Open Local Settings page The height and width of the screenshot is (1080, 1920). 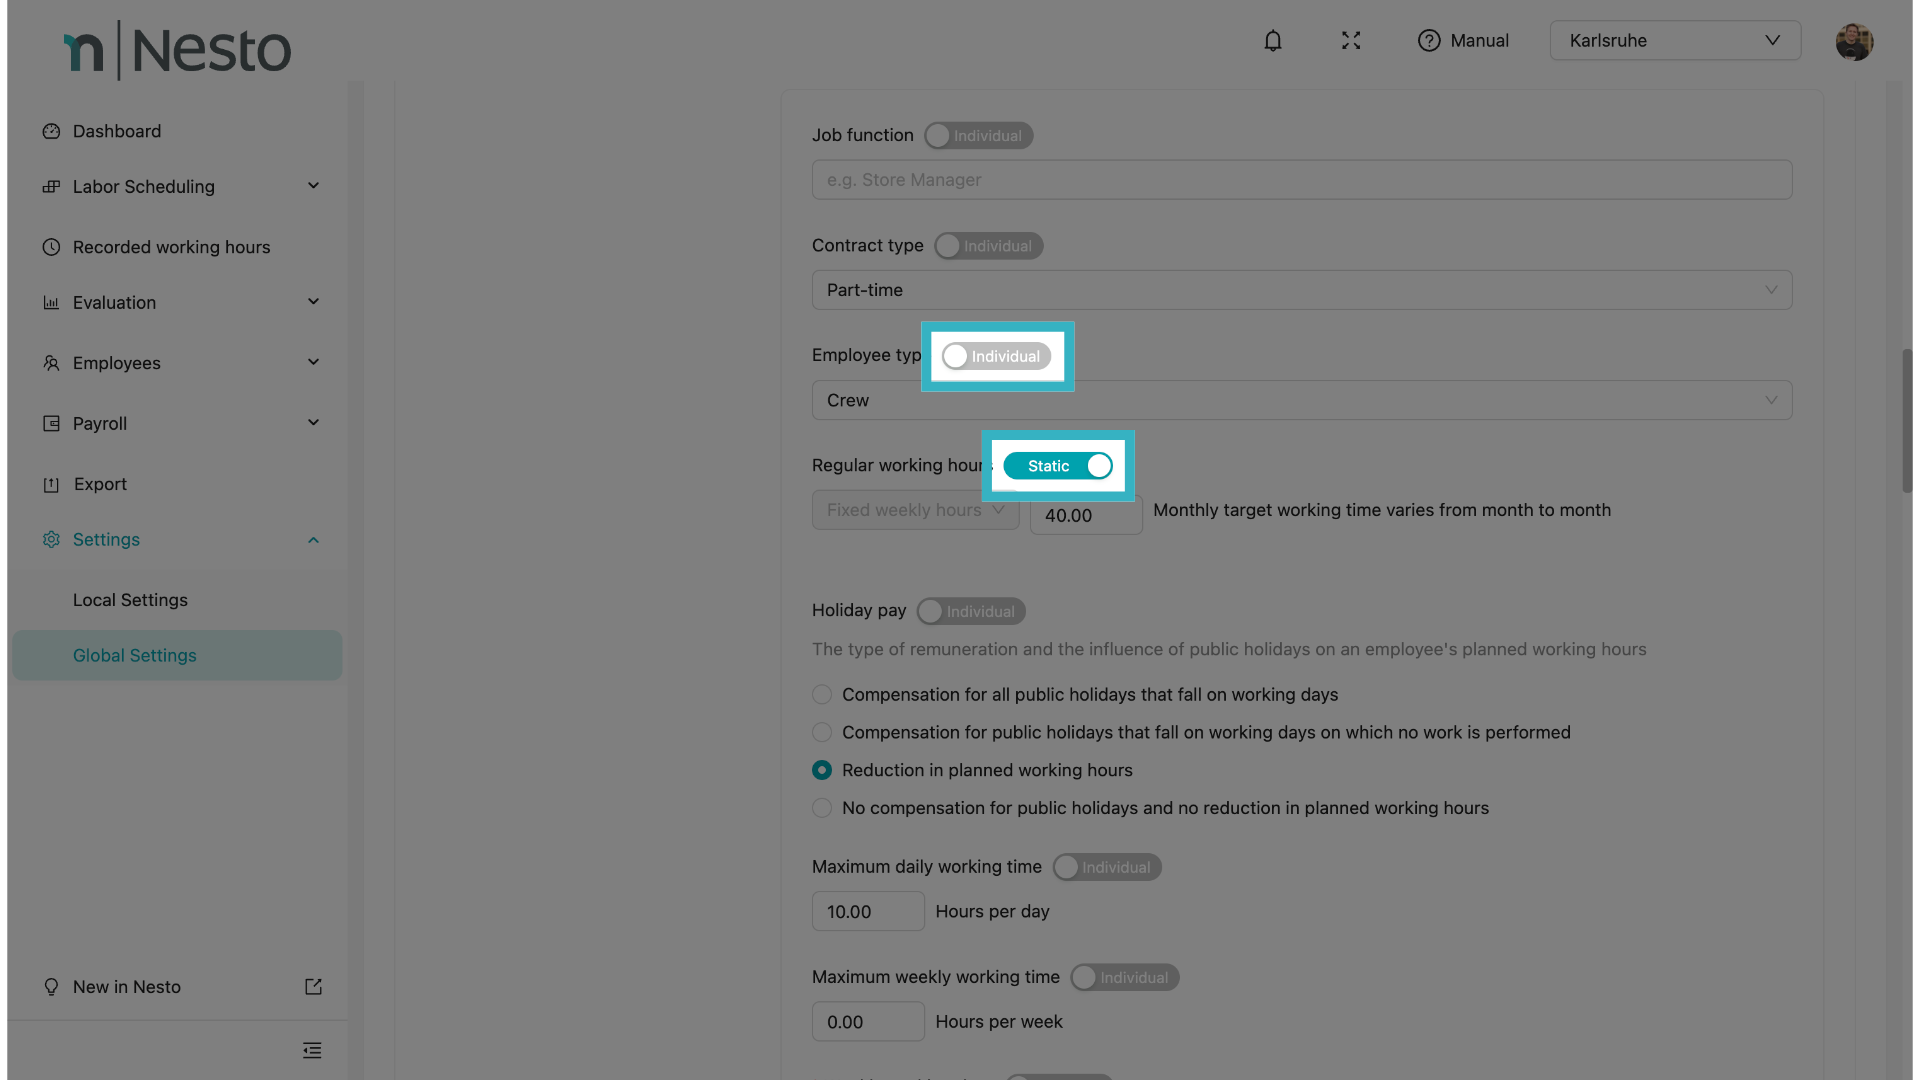(x=130, y=600)
